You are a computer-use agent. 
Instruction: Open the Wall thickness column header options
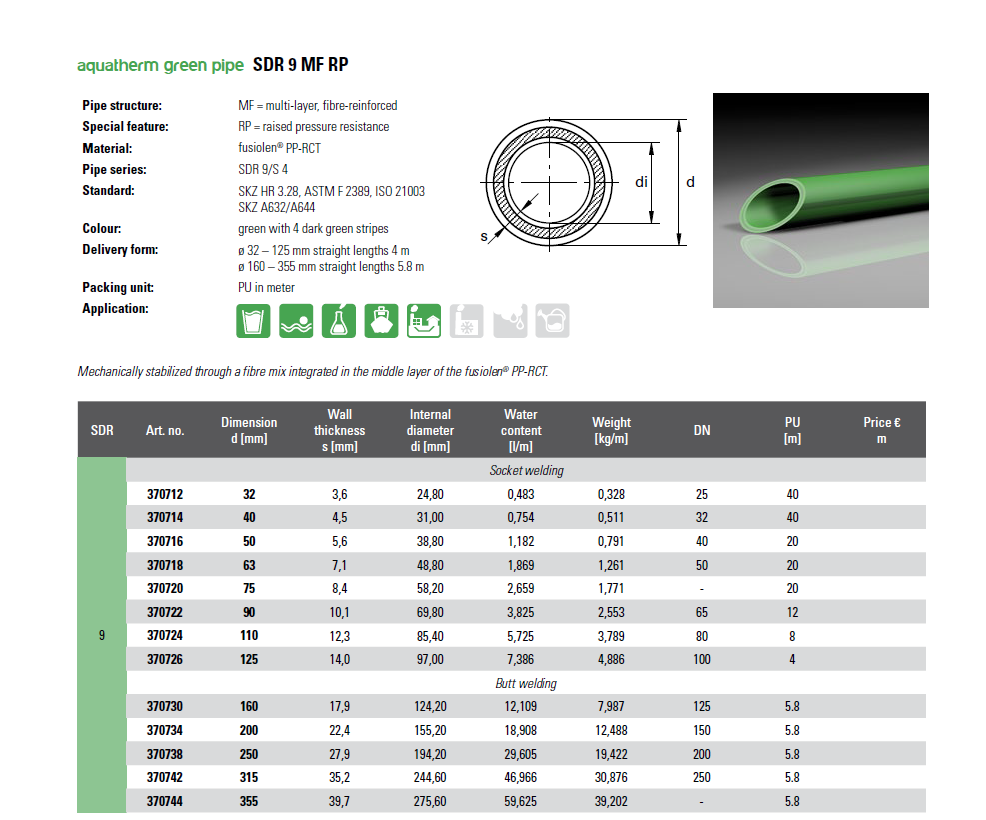point(340,429)
